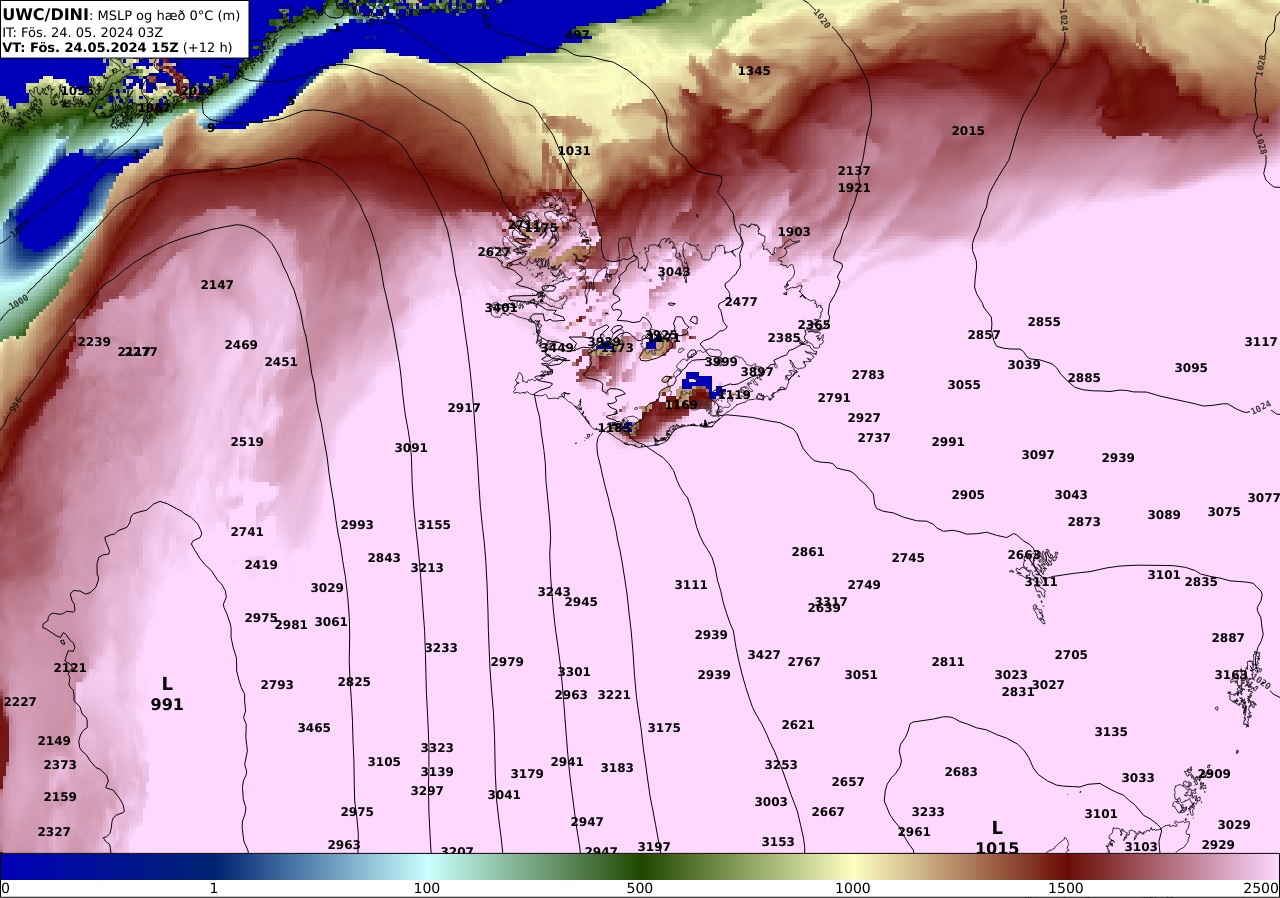The height and width of the screenshot is (898, 1280).
Task: Click the map value '2705'
Action: click(x=1071, y=655)
